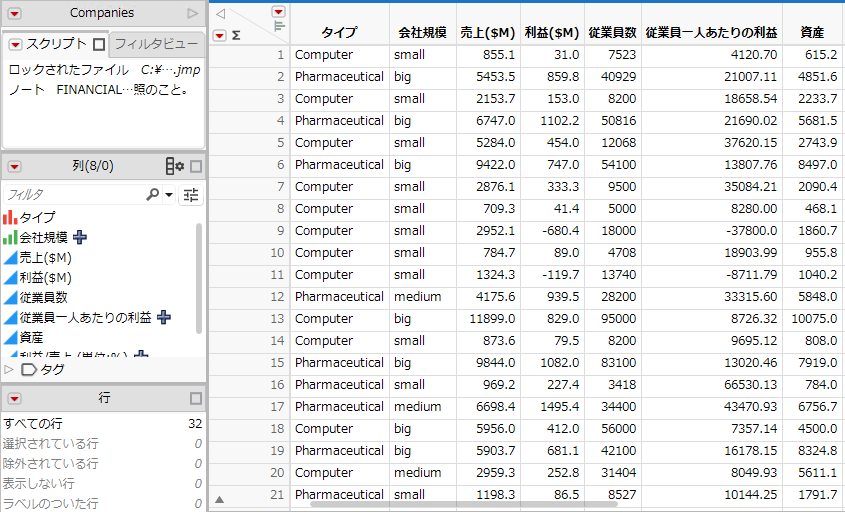Click the blue continuous icon beside 資産
This screenshot has height=512, width=845.
pos(10,337)
